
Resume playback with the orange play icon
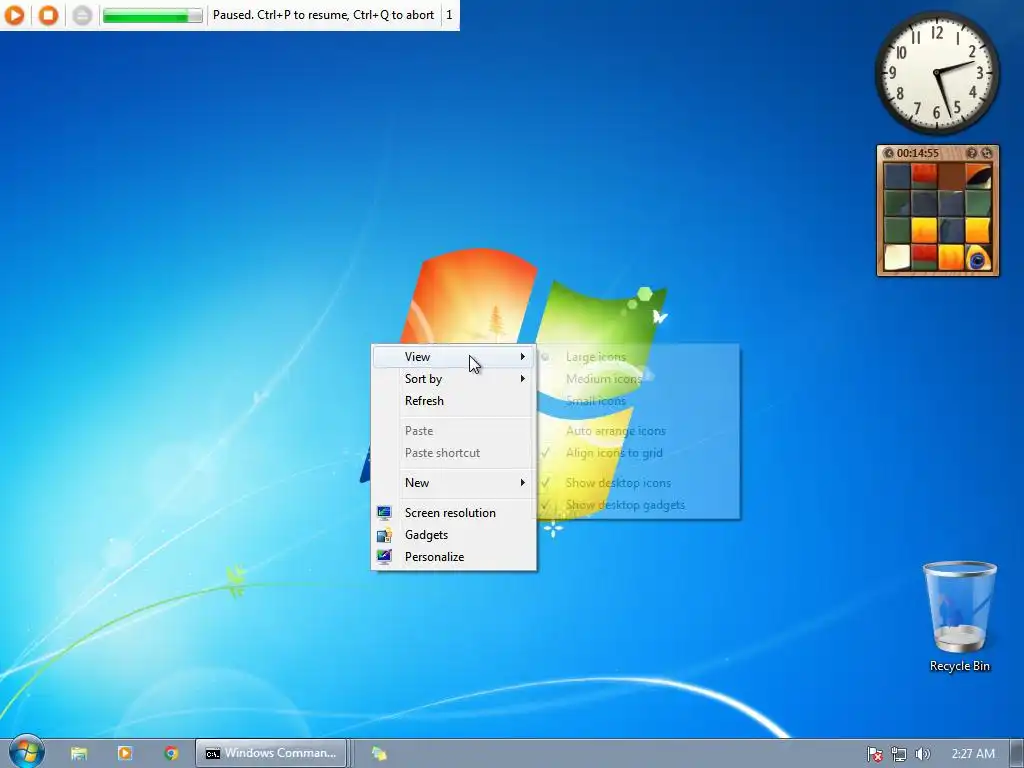(14, 14)
